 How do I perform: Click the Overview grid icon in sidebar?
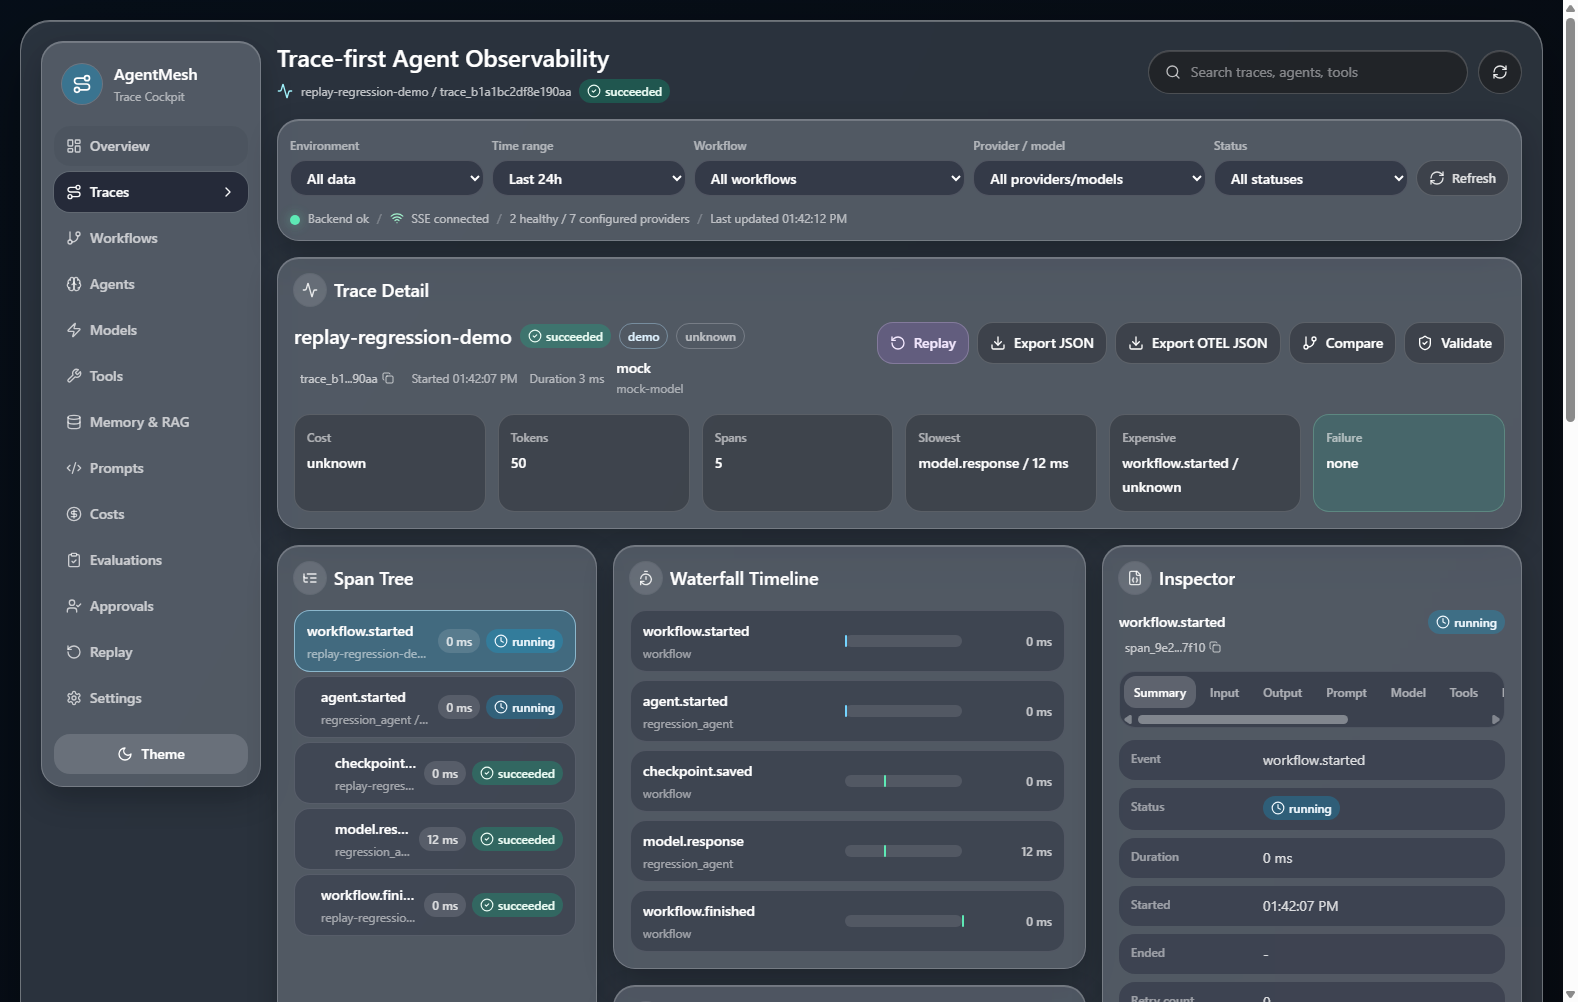tap(74, 146)
